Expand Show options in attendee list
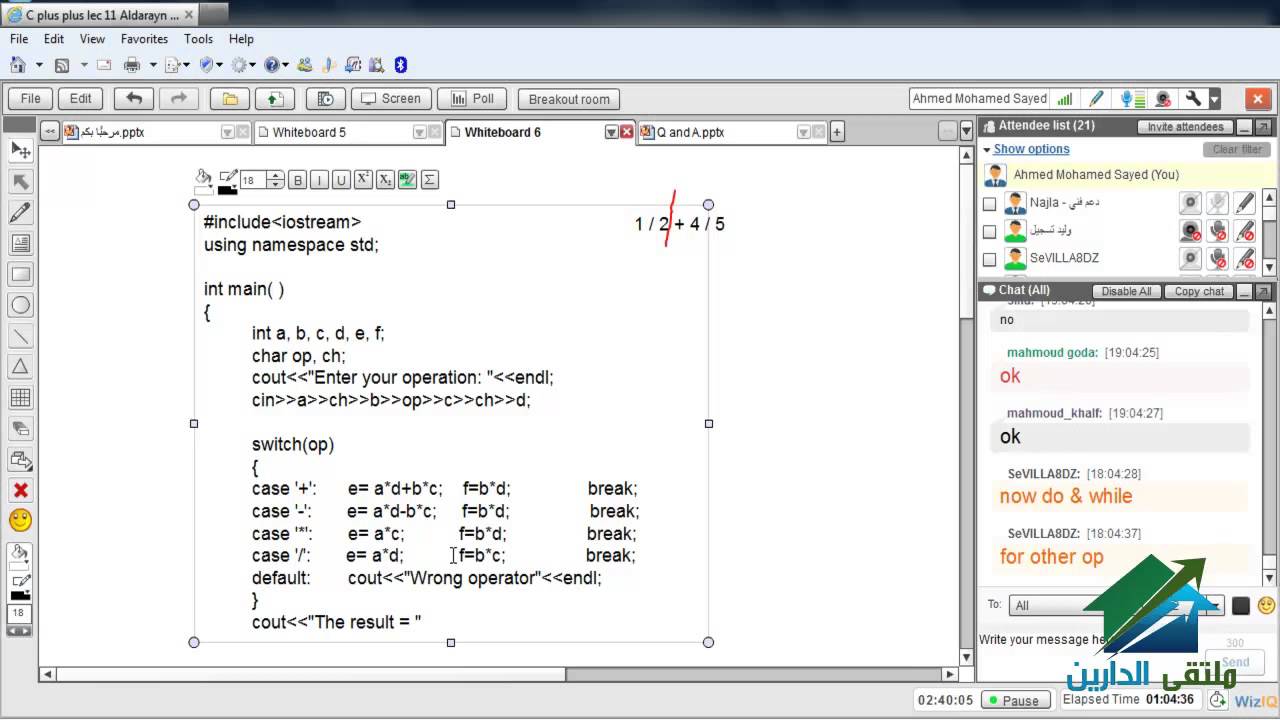The width and height of the screenshot is (1280, 720). (x=1031, y=149)
